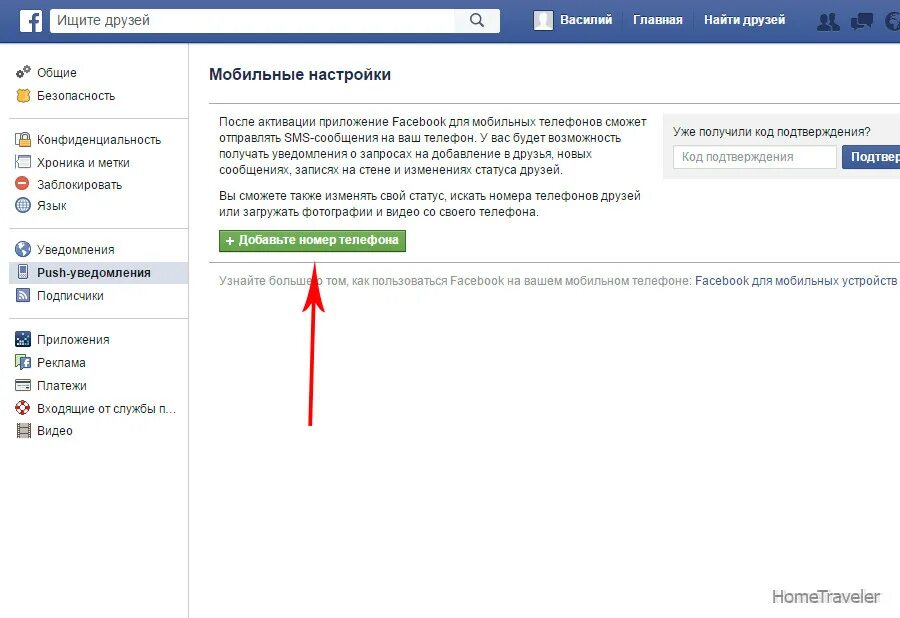Go to Конфиденциальность settings
Screen dimensions: 900x618
point(99,139)
